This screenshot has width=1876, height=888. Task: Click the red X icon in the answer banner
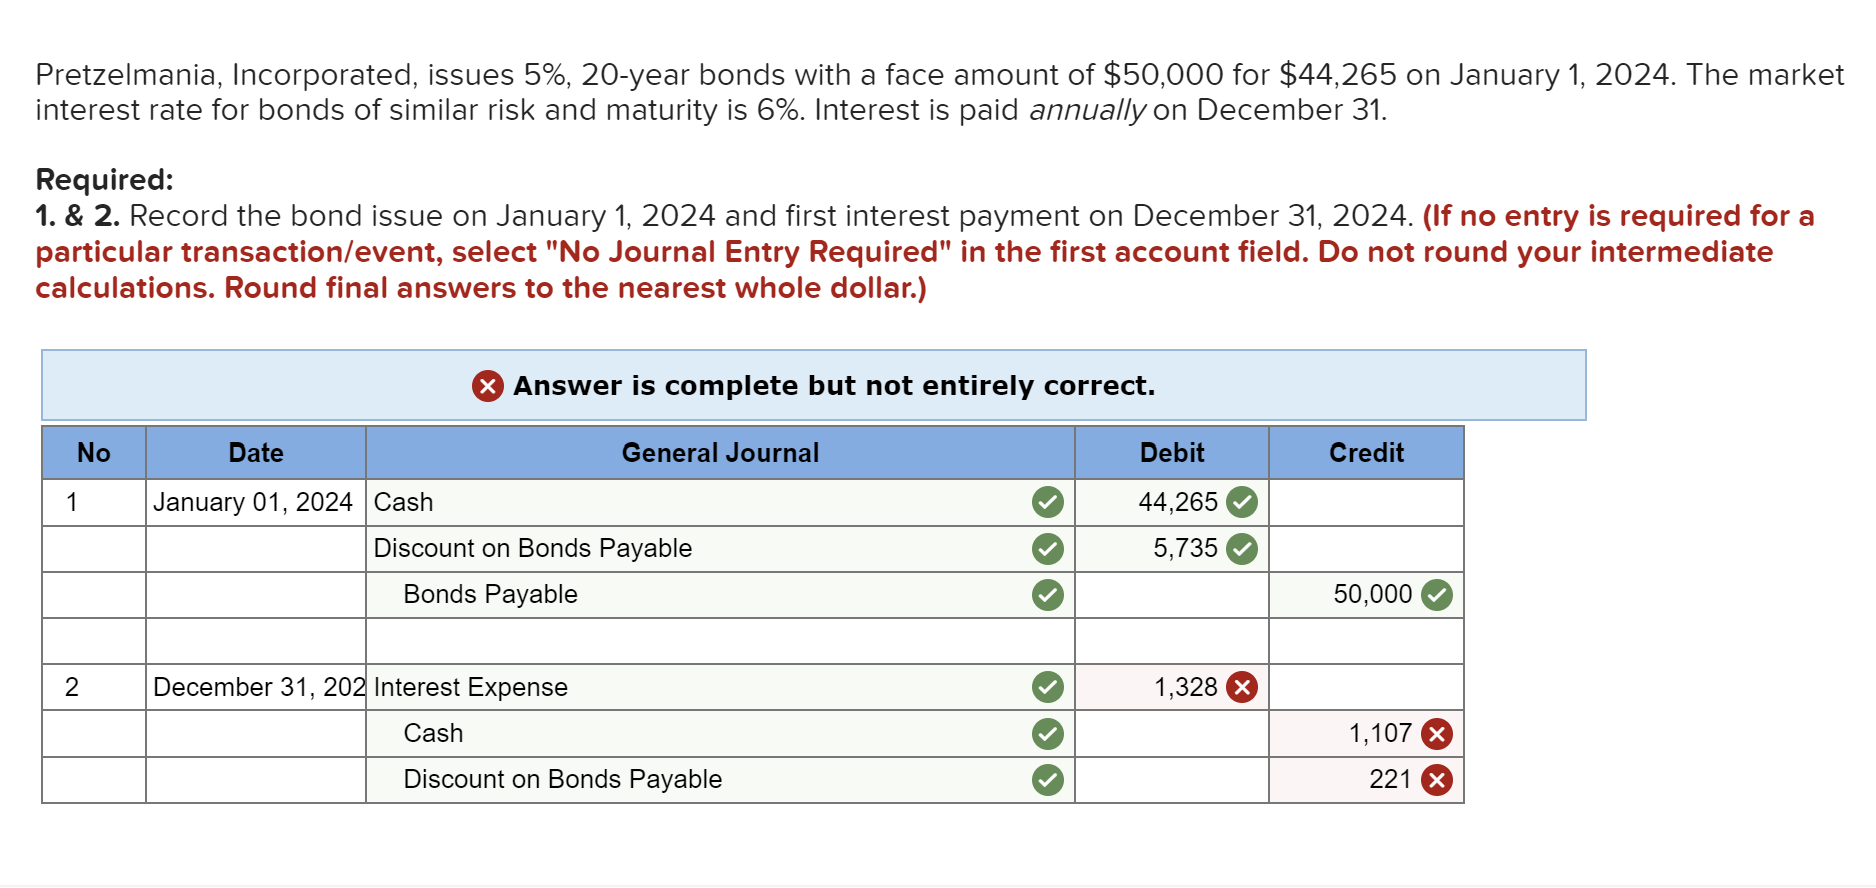(486, 386)
